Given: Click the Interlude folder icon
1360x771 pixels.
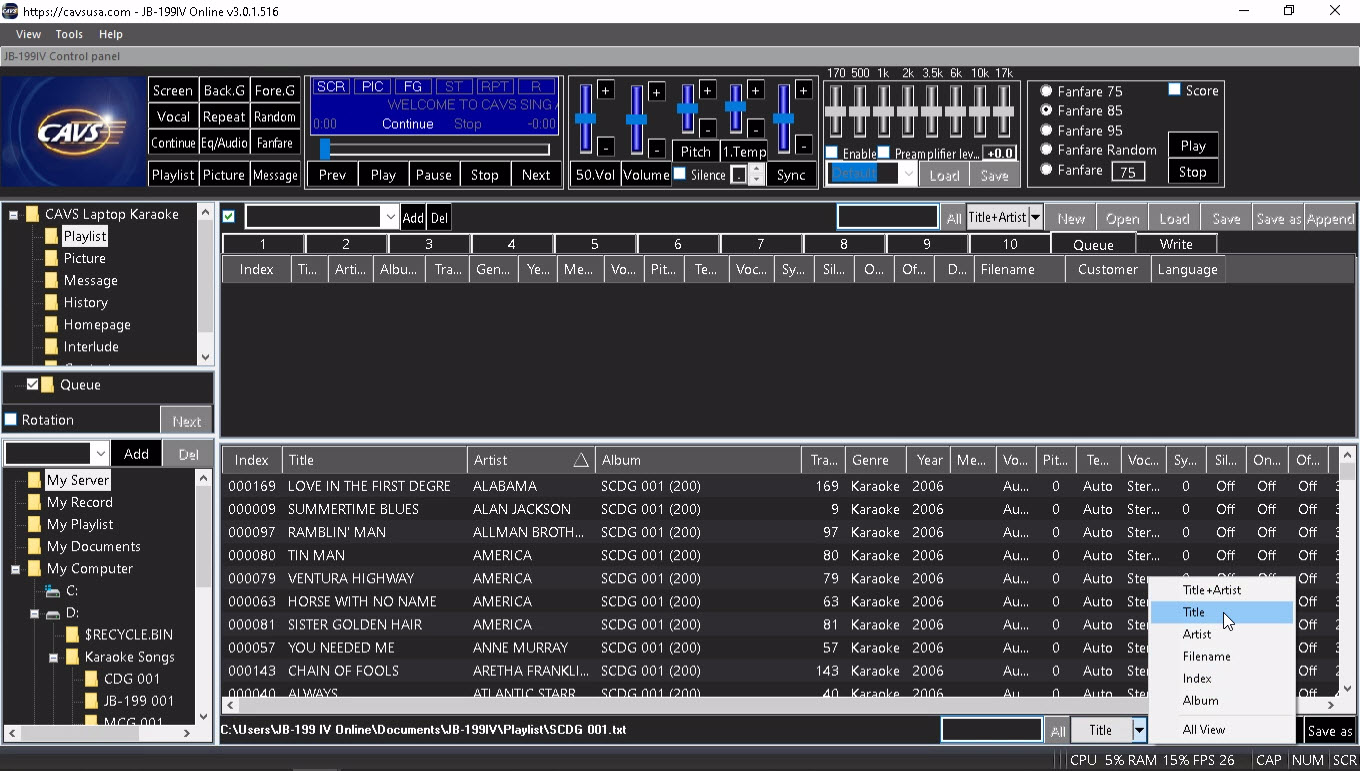Looking at the screenshot, I should 51,346.
